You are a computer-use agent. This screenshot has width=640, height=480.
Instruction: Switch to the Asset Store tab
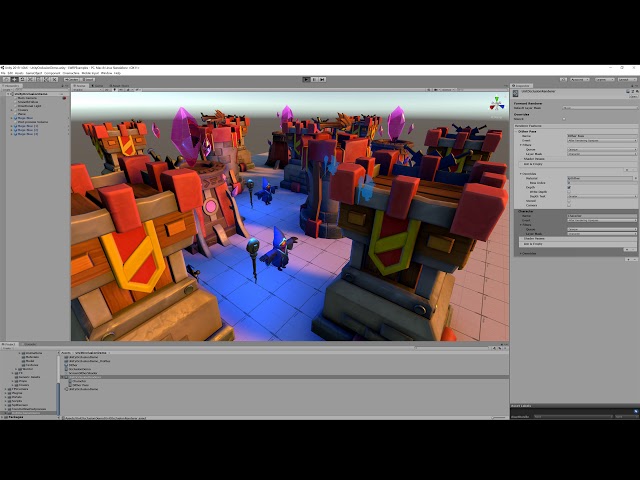[x=120, y=86]
